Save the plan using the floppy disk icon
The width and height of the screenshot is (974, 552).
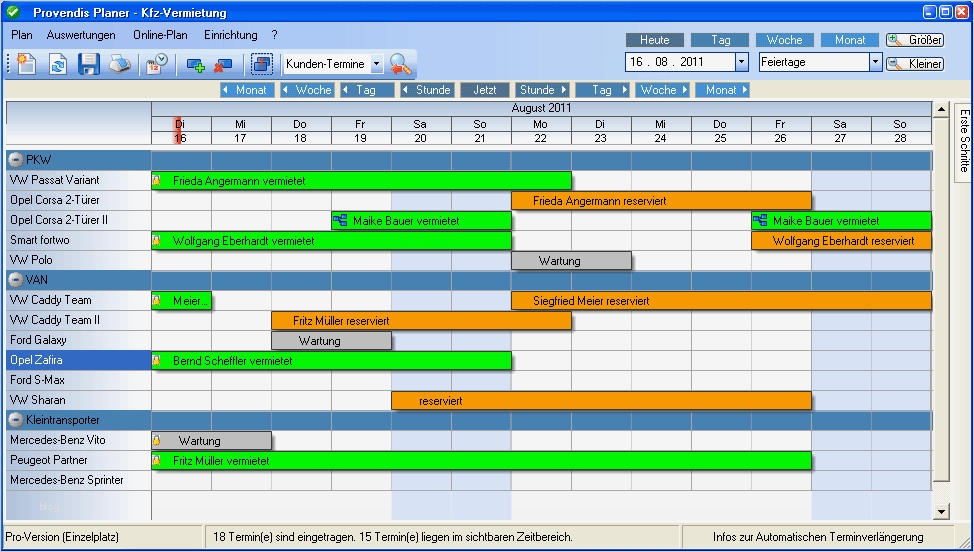click(x=89, y=64)
